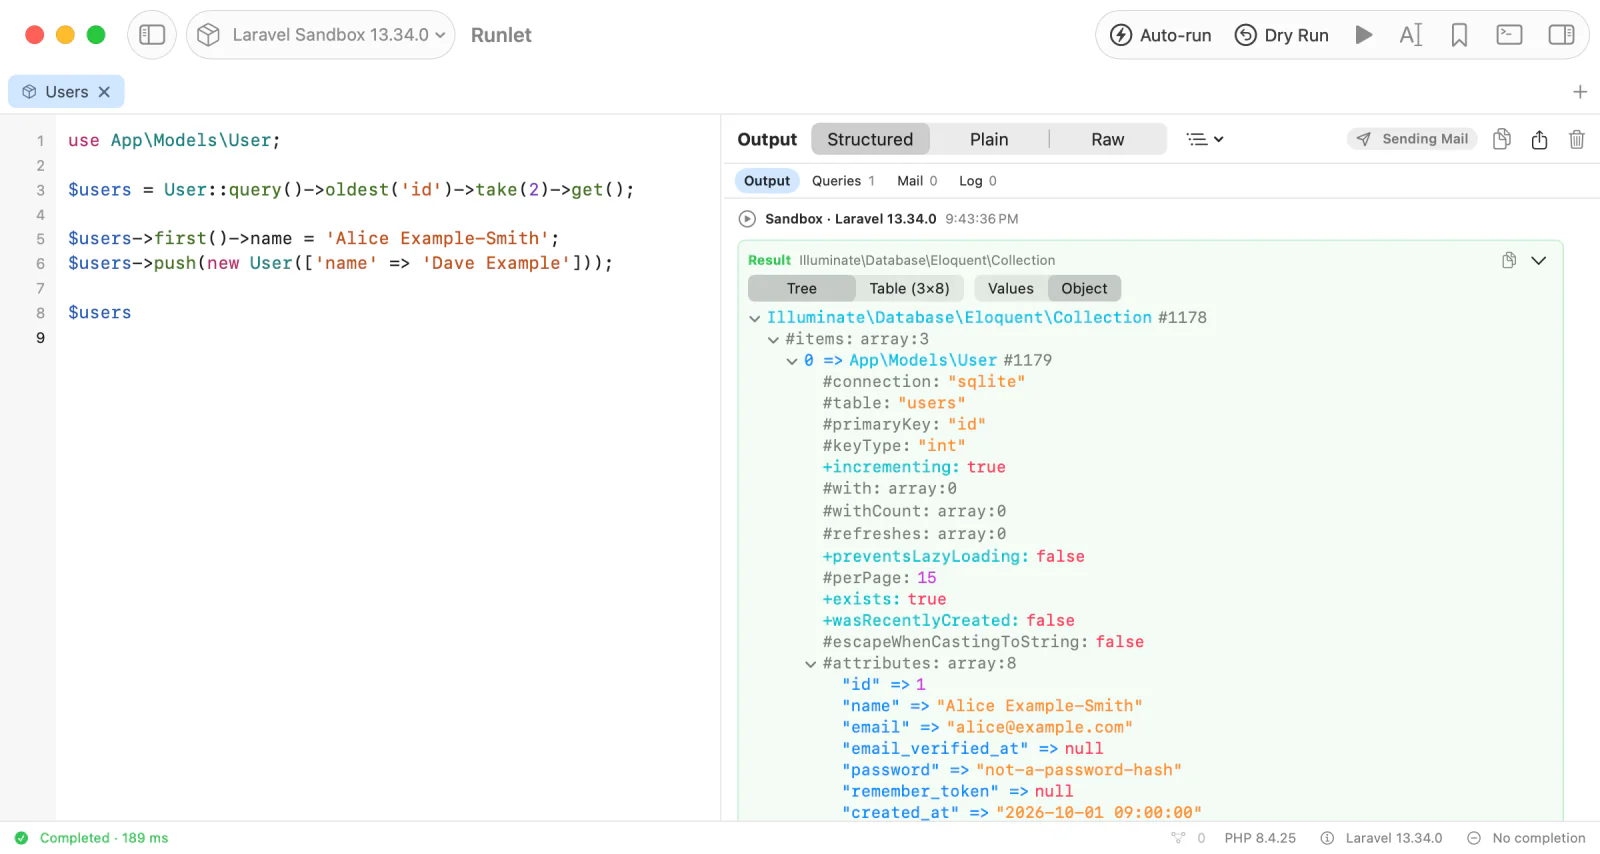Open the terminal console icon
Image resolution: width=1600 pixels, height=854 pixels.
tap(1509, 35)
